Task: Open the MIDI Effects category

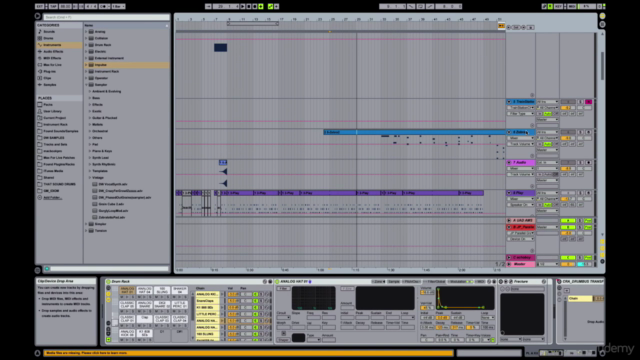Action: (52, 58)
